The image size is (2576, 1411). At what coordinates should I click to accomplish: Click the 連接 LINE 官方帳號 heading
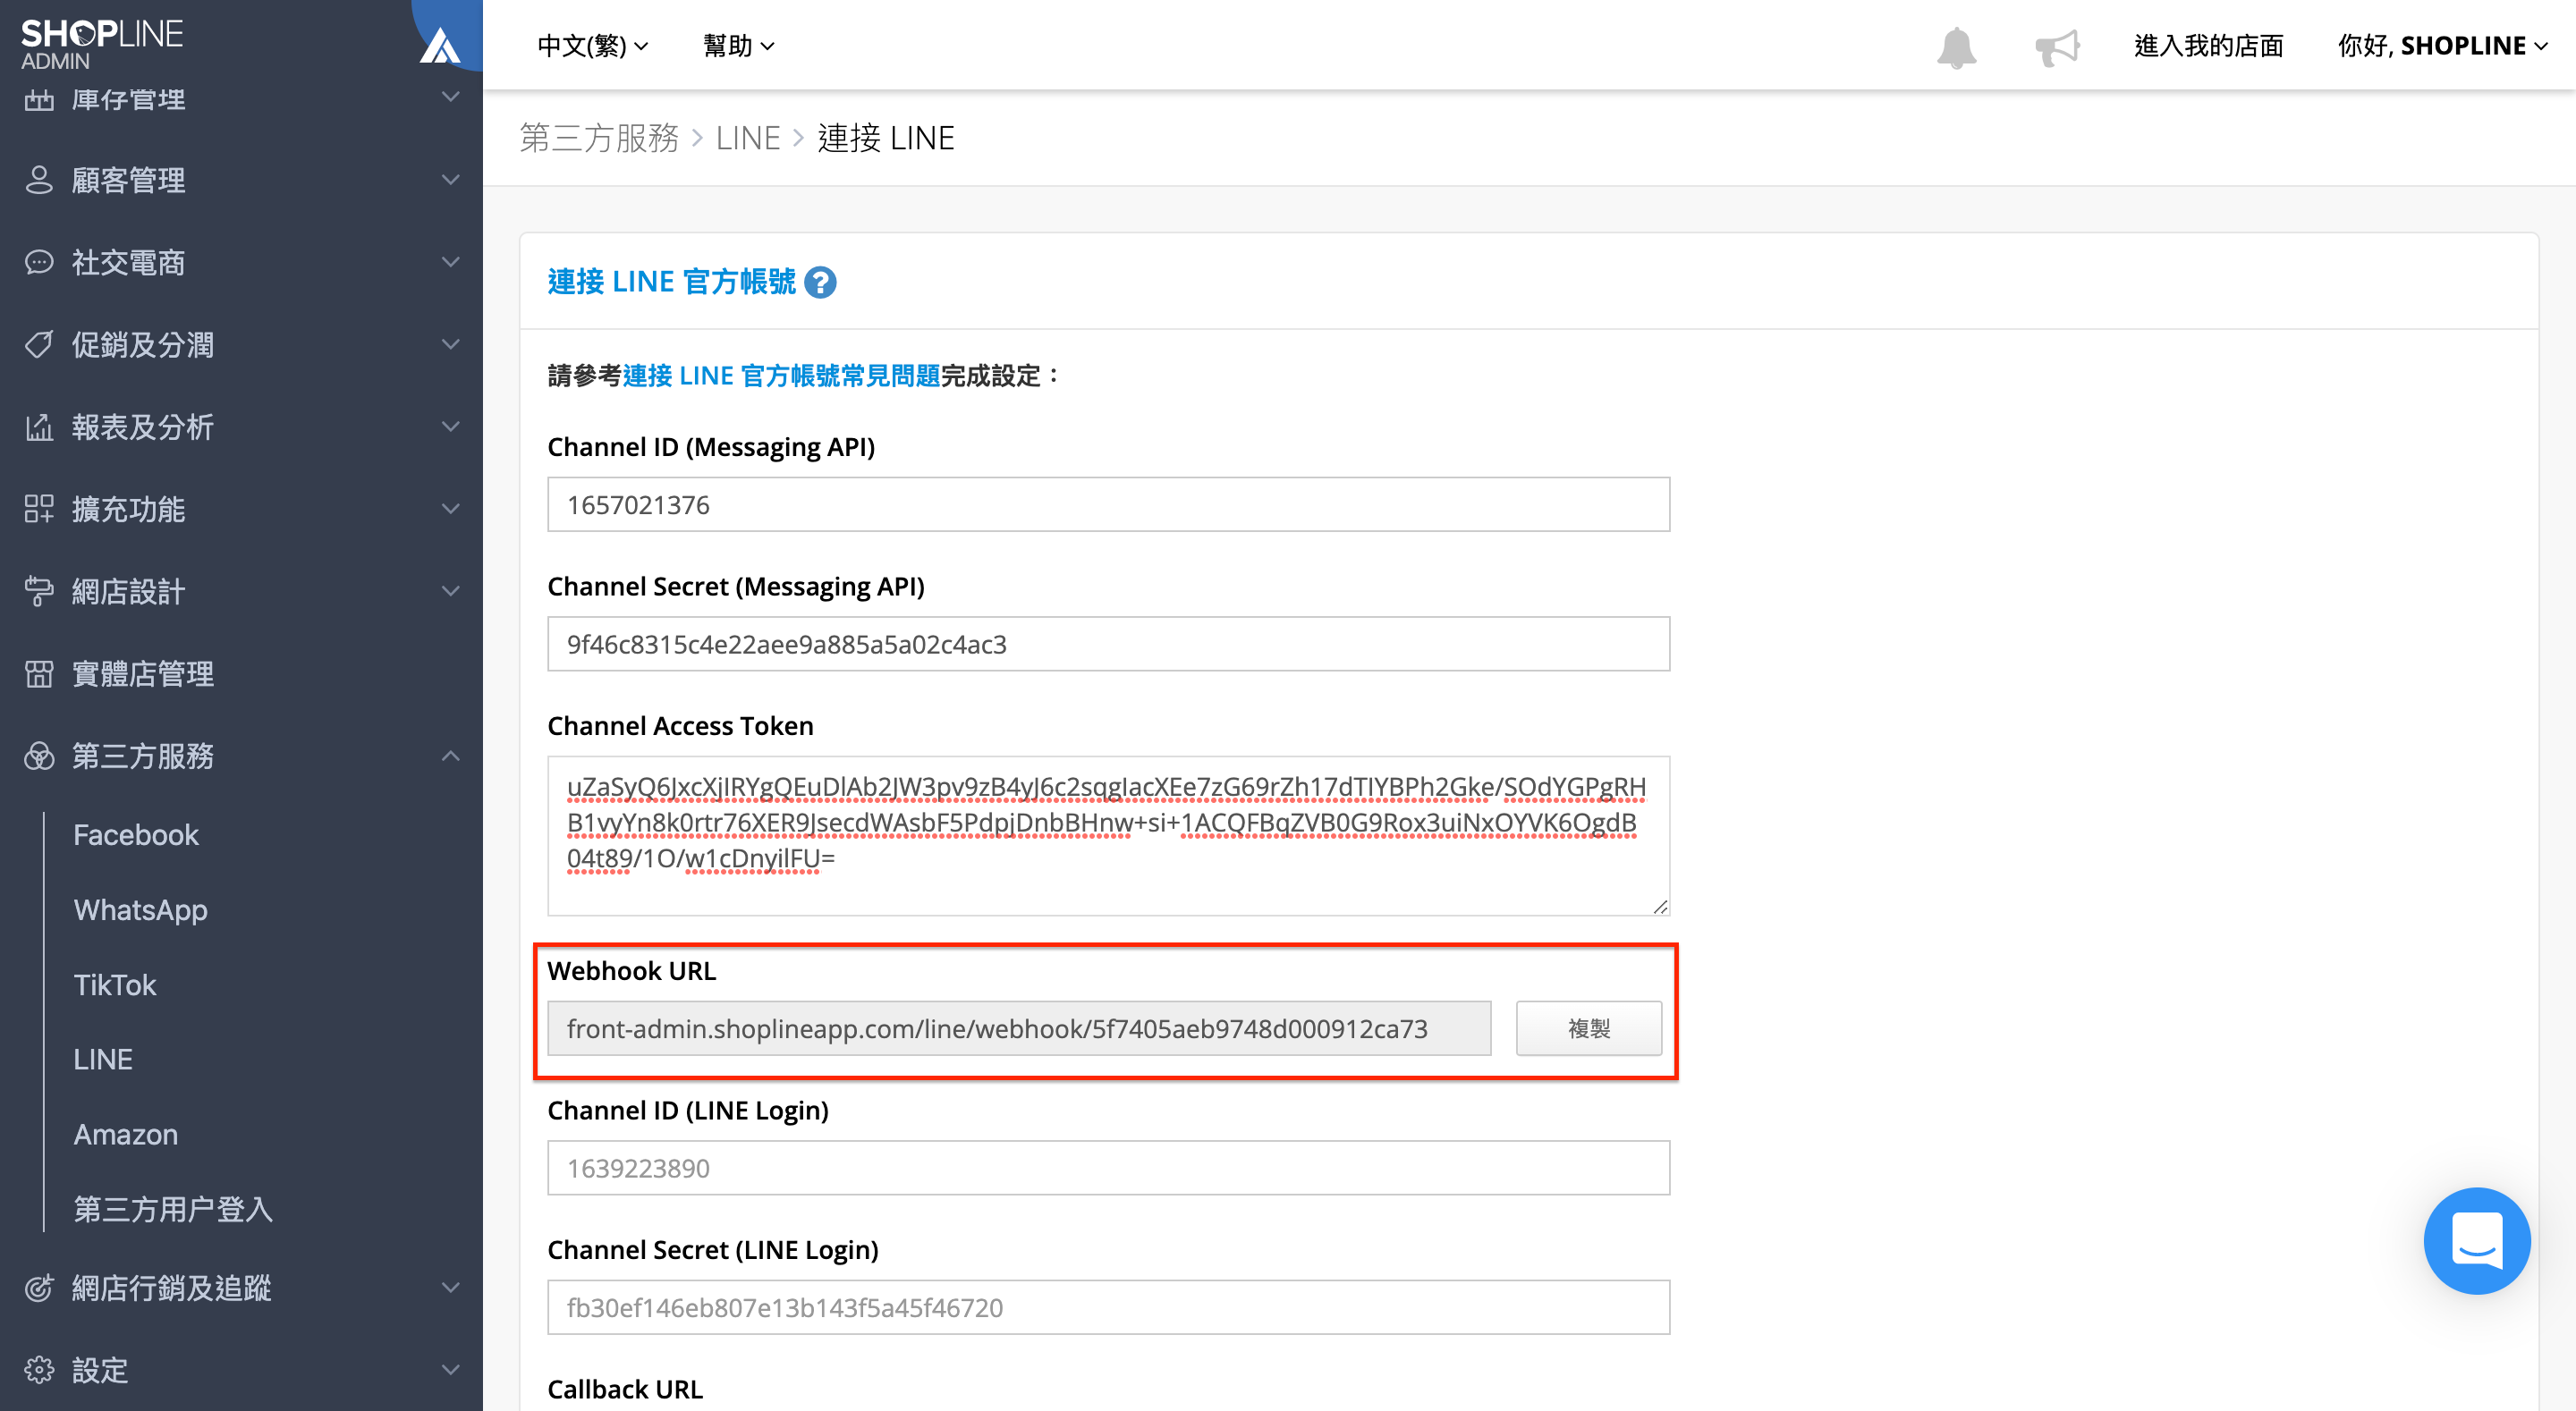[x=672, y=282]
